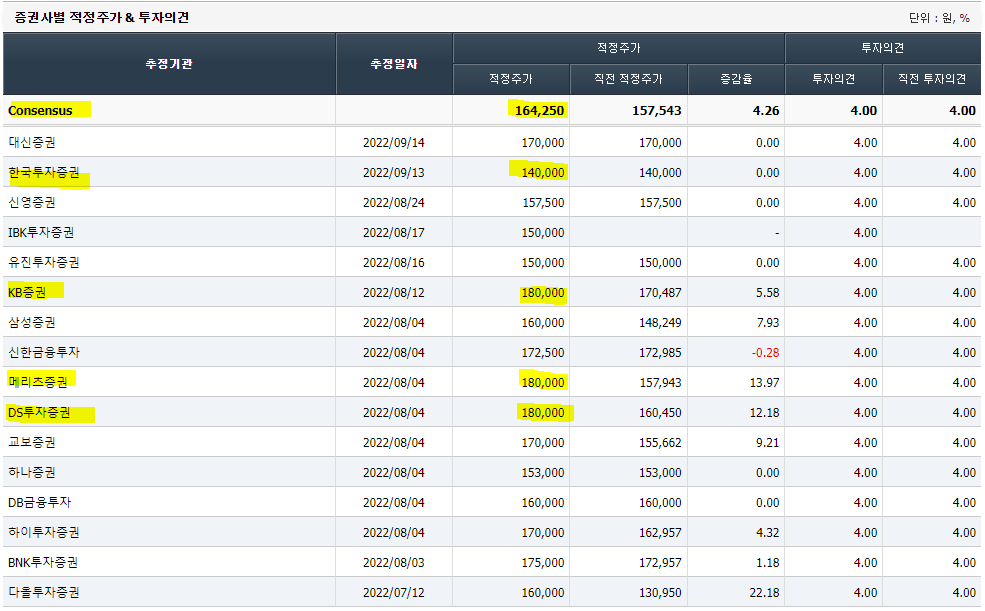Click the date 2022/08/12
The height and width of the screenshot is (611, 985).
point(394,293)
